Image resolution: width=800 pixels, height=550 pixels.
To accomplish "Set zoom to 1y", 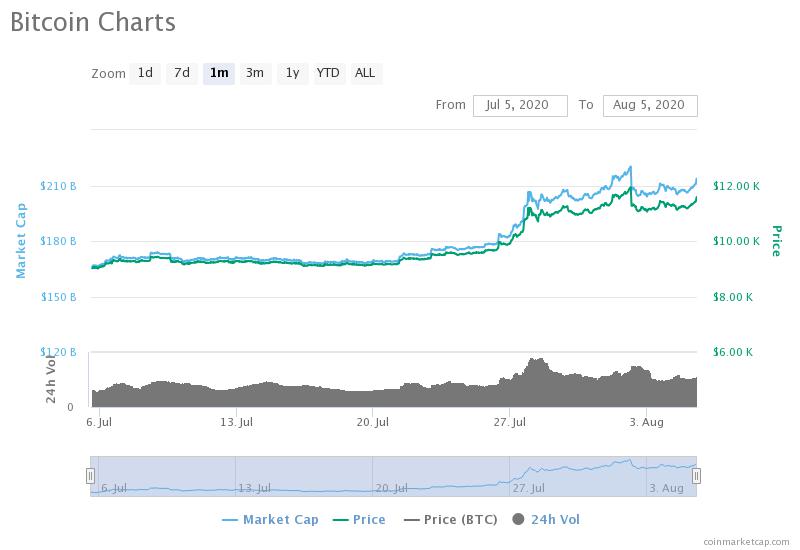I will 292,73.
